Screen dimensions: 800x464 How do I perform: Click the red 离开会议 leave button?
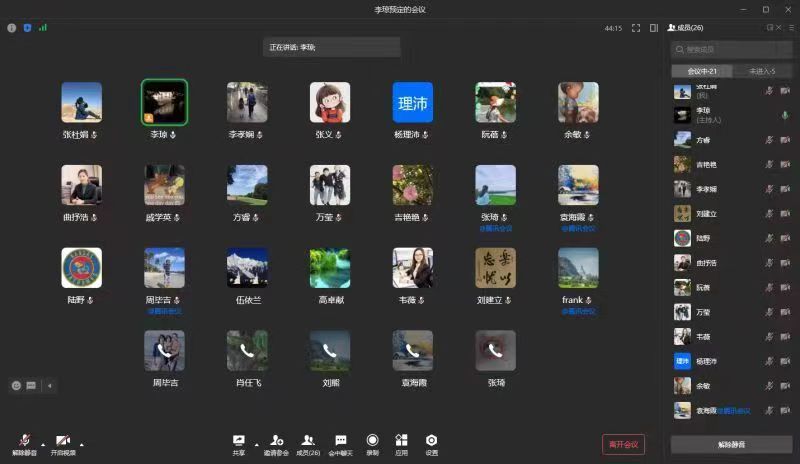pyautogui.click(x=623, y=444)
